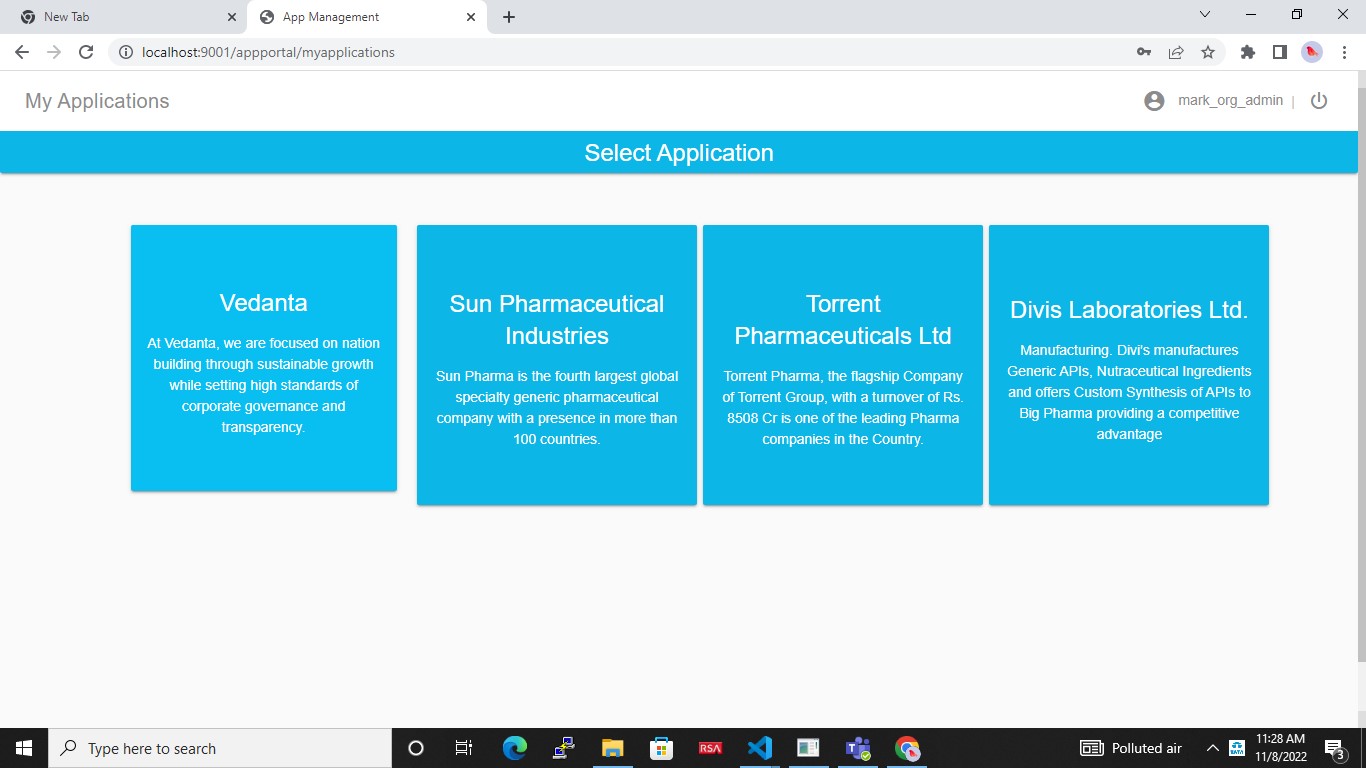Viewport: 1366px width, 768px height.
Task: Click the mark_org_admin username
Action: point(1230,100)
